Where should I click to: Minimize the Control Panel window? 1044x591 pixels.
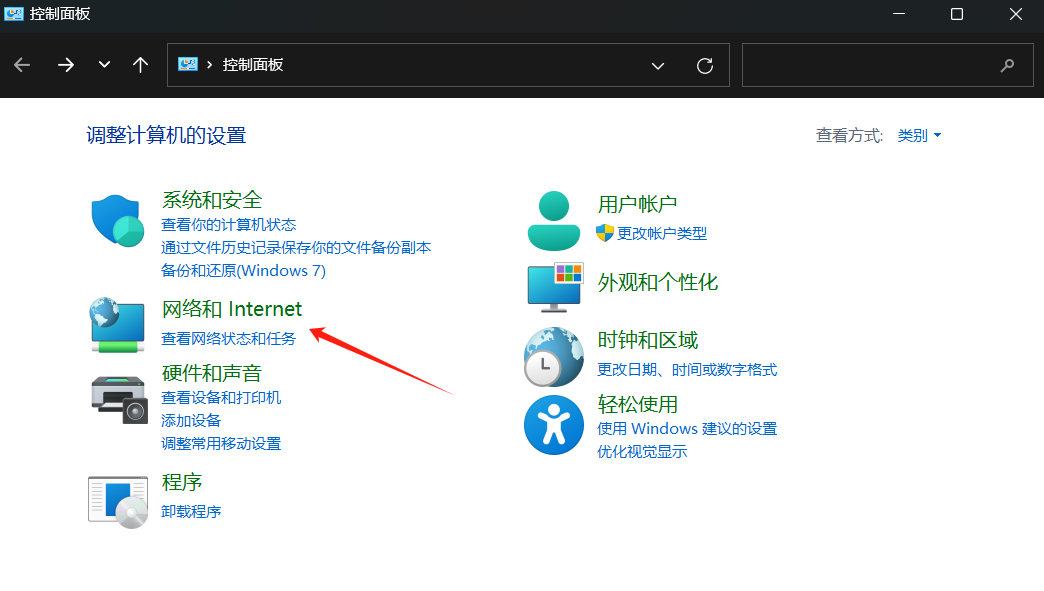click(x=899, y=14)
